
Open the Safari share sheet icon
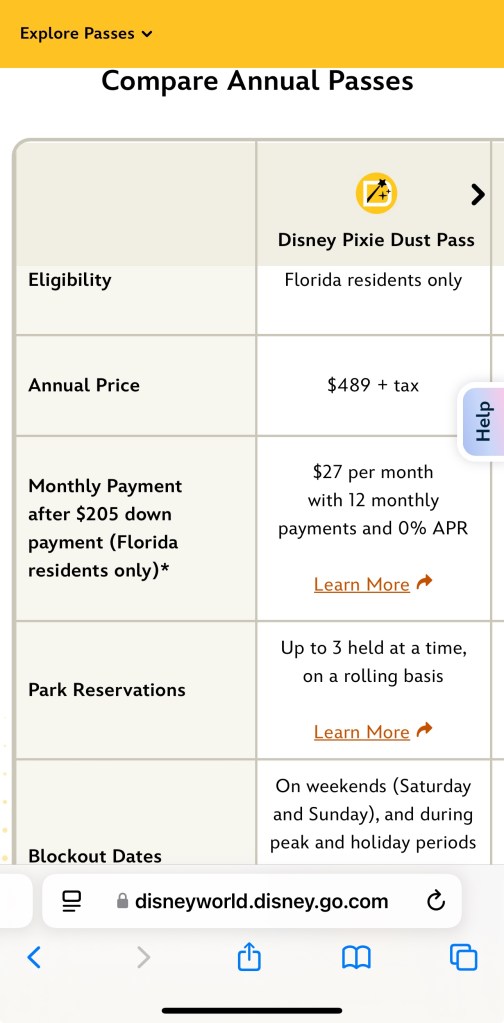coord(249,956)
